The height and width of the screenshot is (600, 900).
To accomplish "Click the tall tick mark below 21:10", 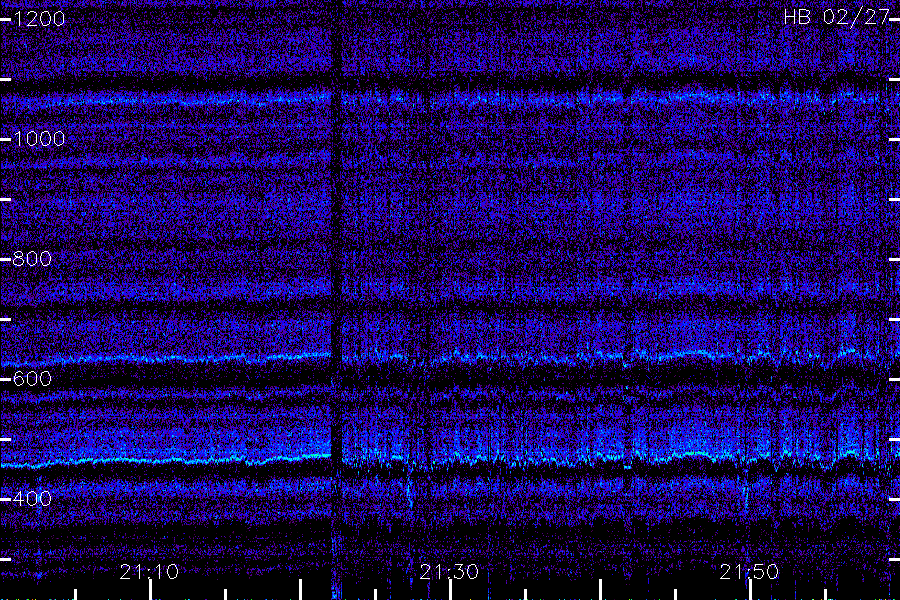I will tap(150, 590).
